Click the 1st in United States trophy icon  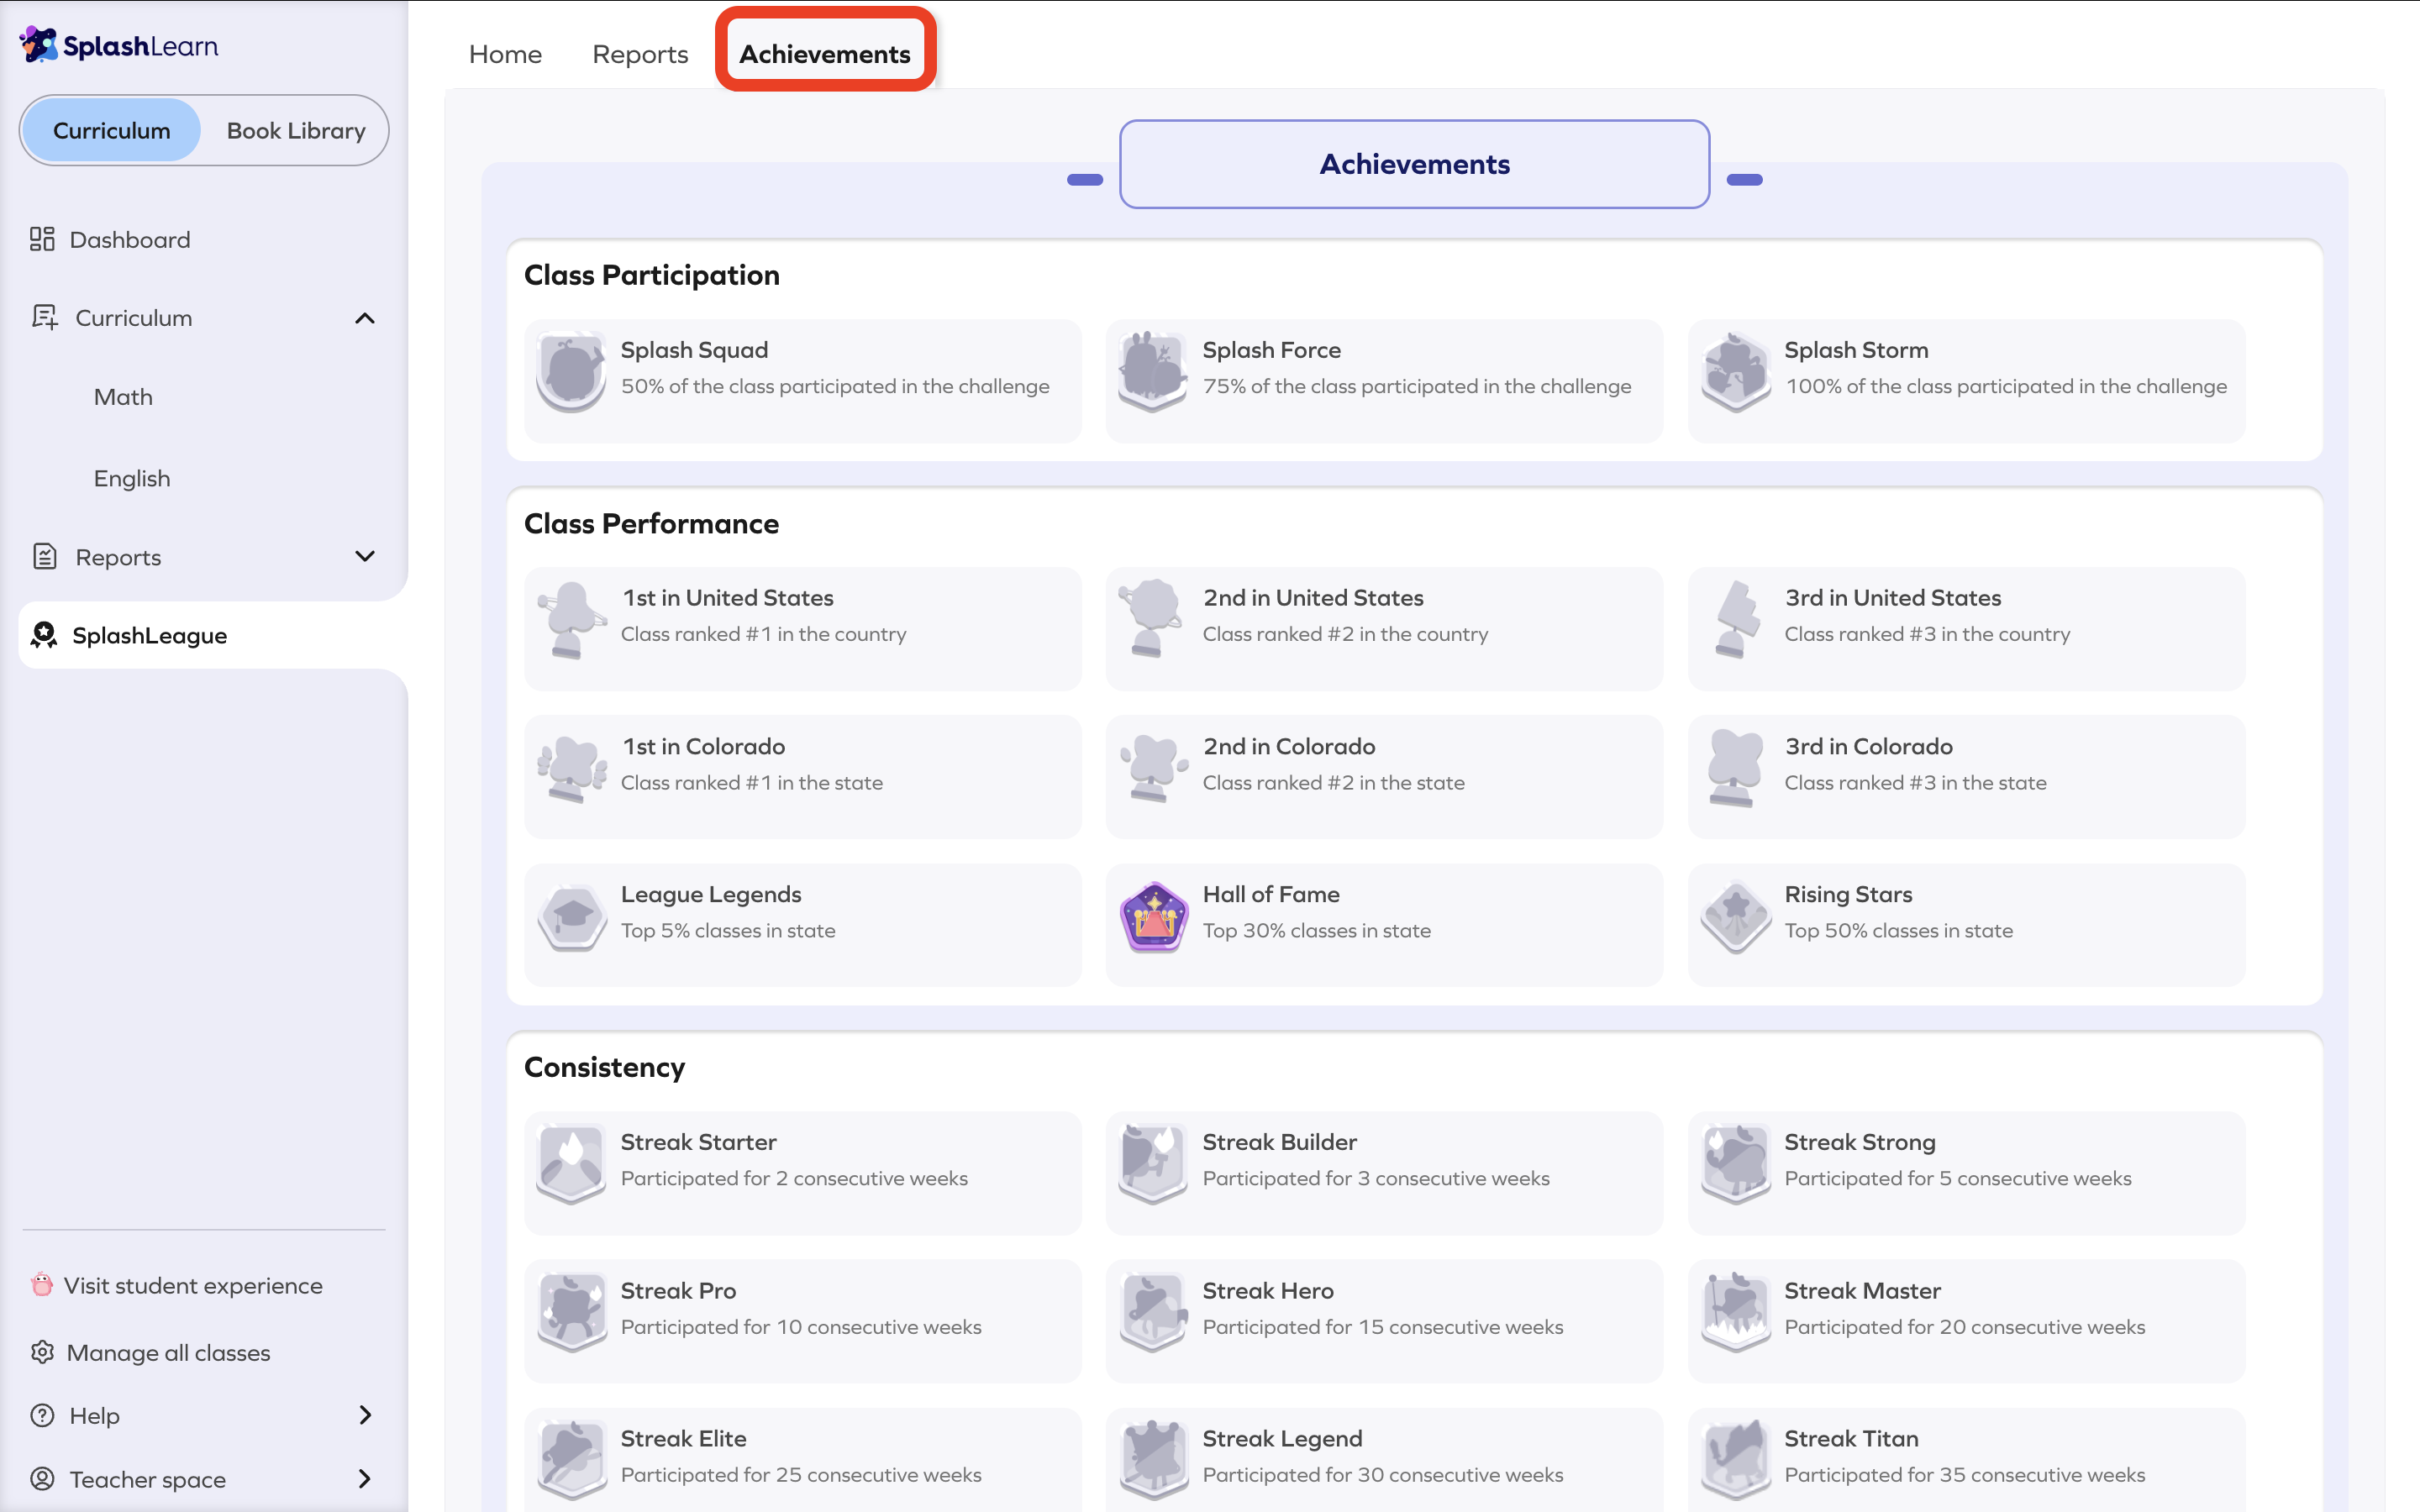pos(571,620)
